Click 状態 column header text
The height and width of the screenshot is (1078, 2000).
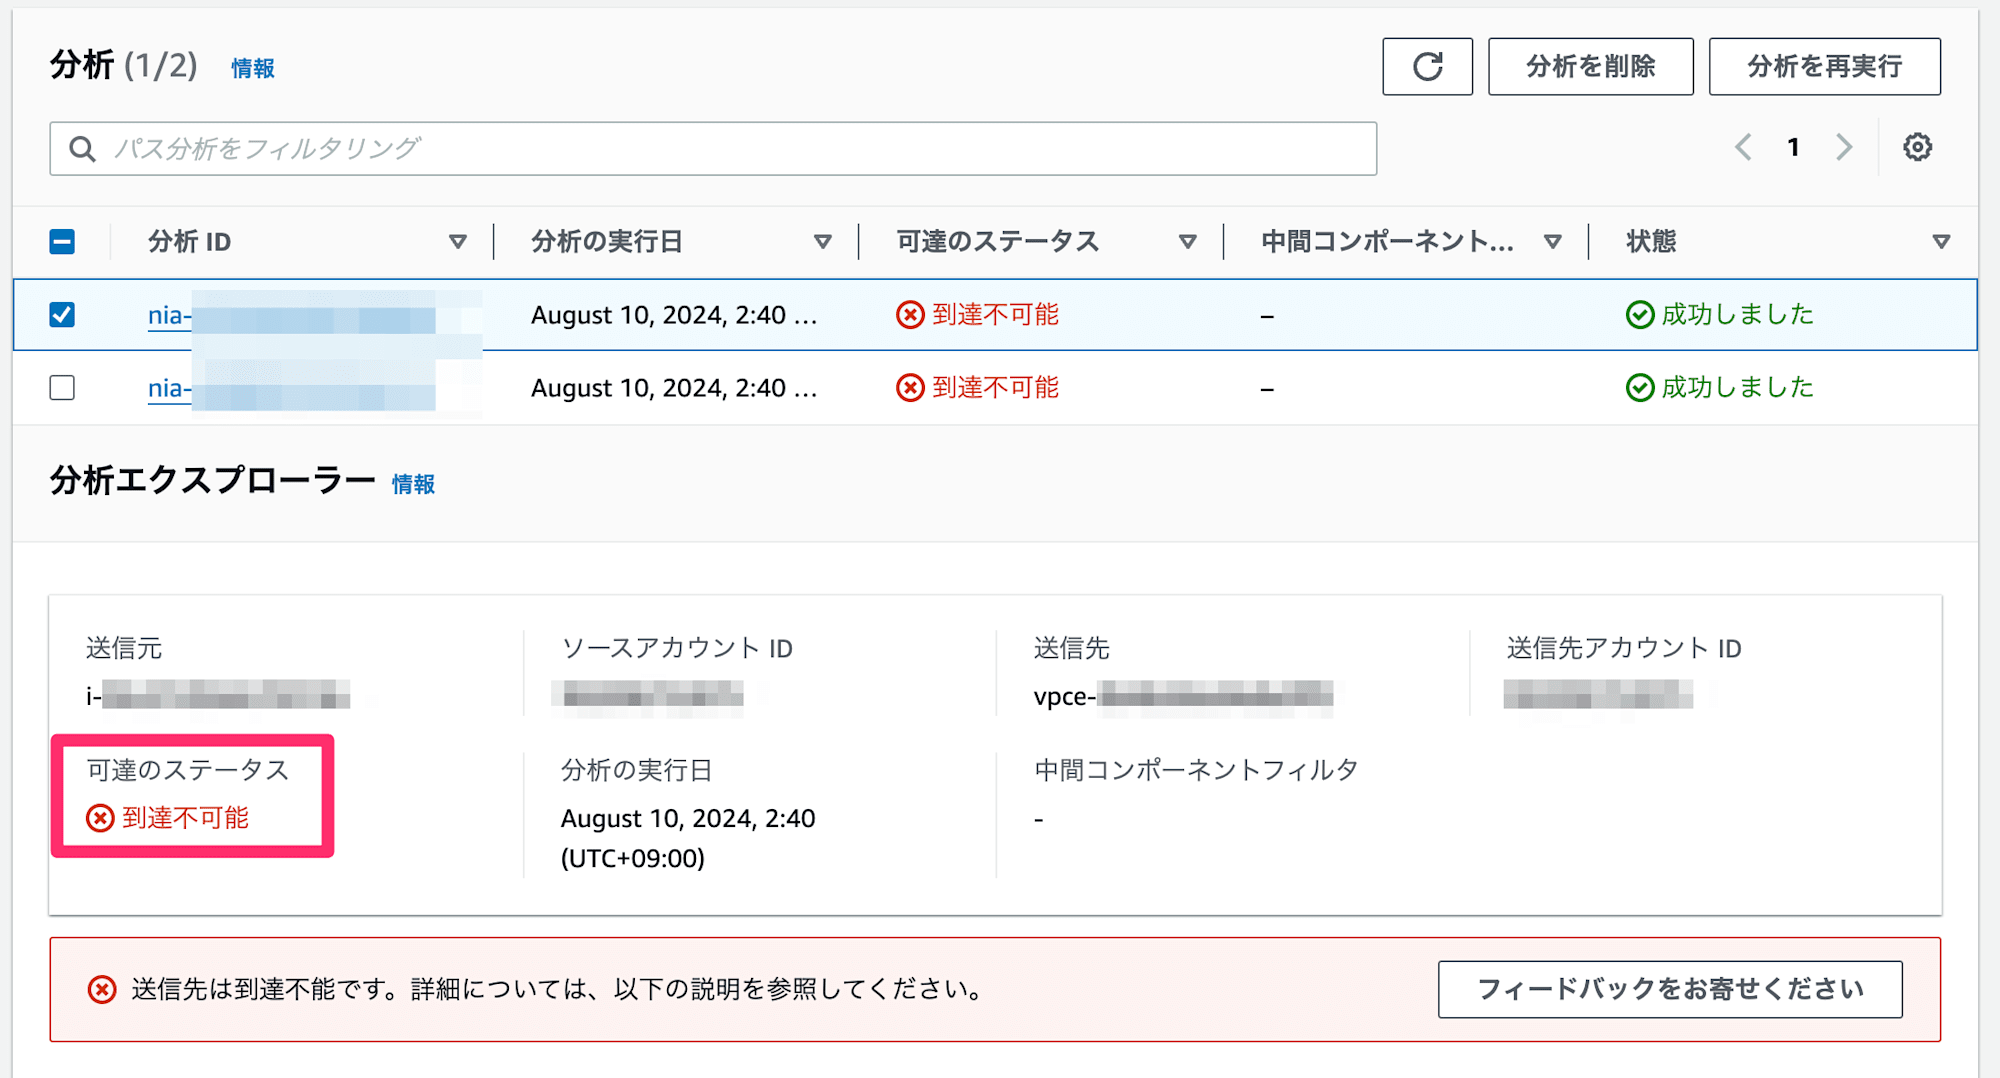pyautogui.click(x=1651, y=242)
